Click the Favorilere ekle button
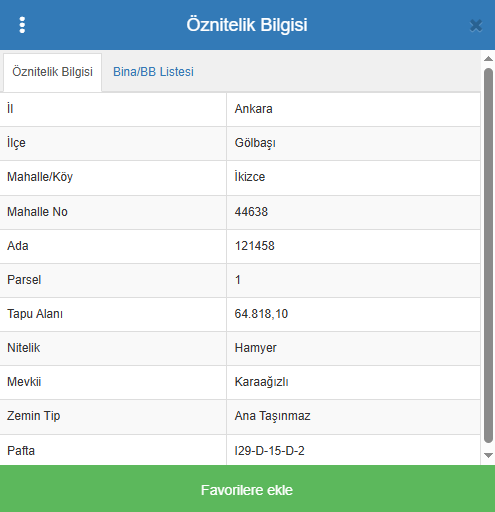The width and height of the screenshot is (495, 512). tap(247, 489)
